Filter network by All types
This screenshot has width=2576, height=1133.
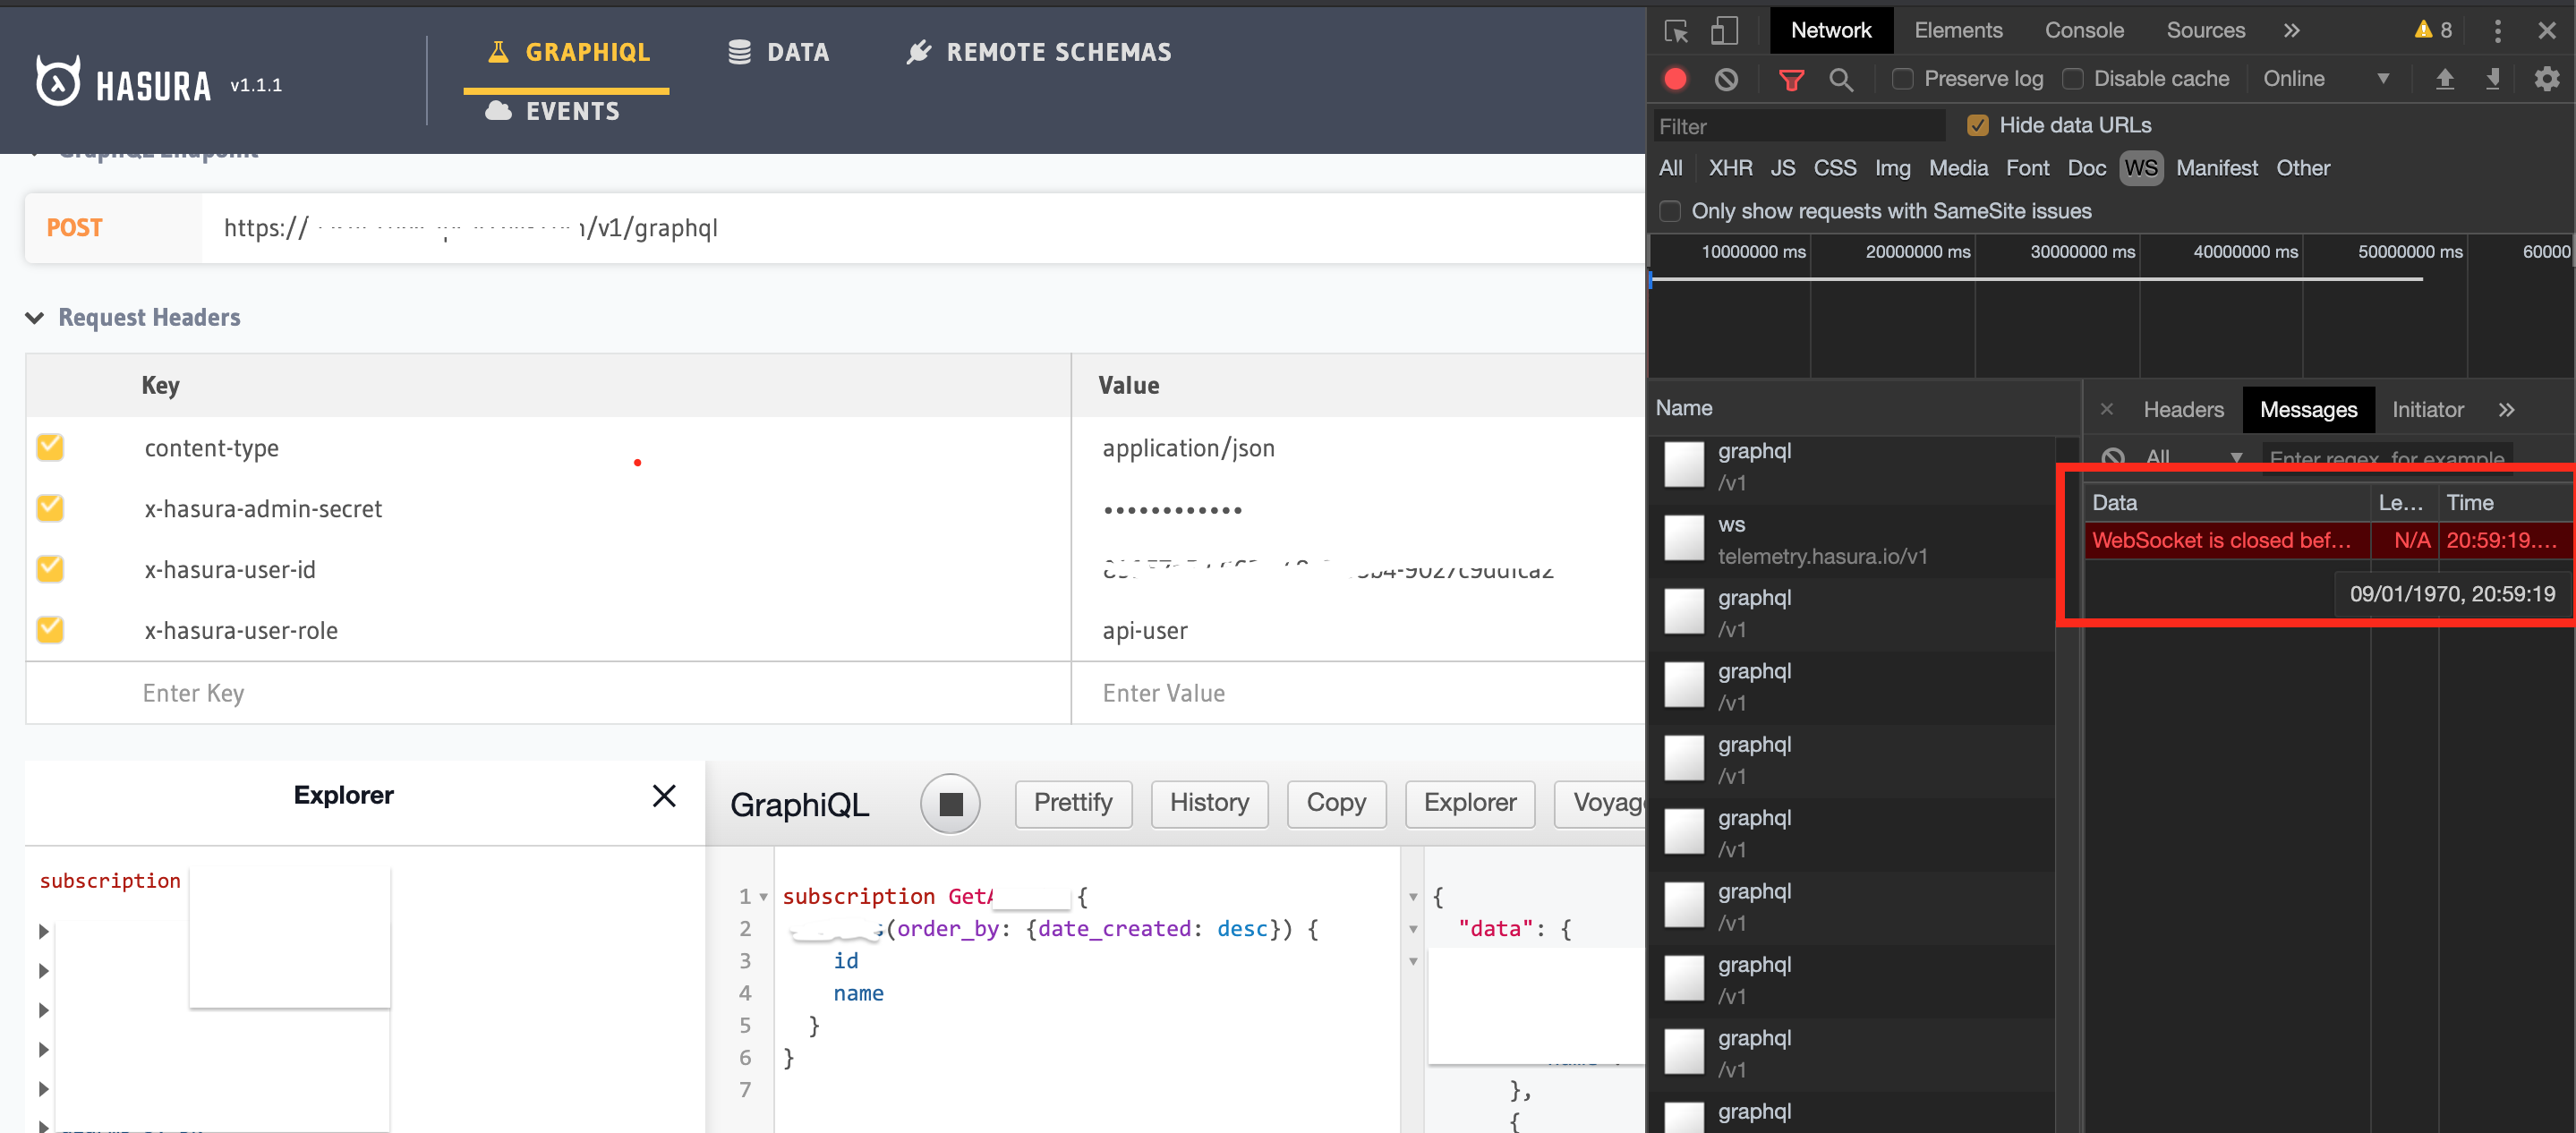1670,168
